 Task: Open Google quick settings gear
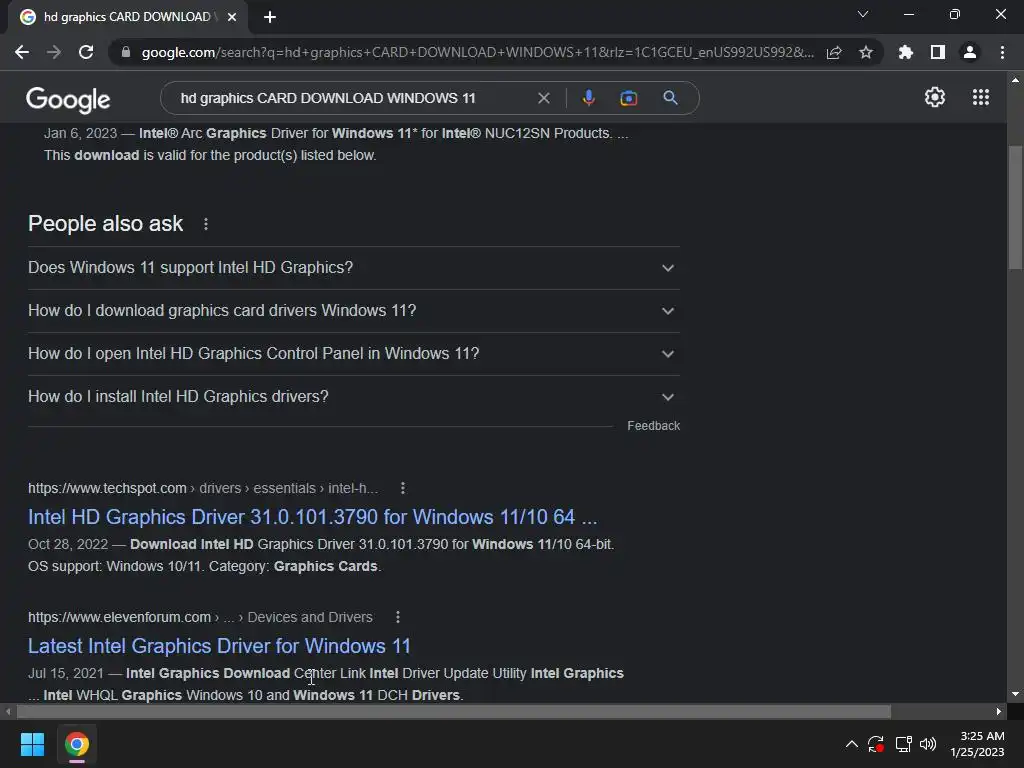(x=935, y=97)
